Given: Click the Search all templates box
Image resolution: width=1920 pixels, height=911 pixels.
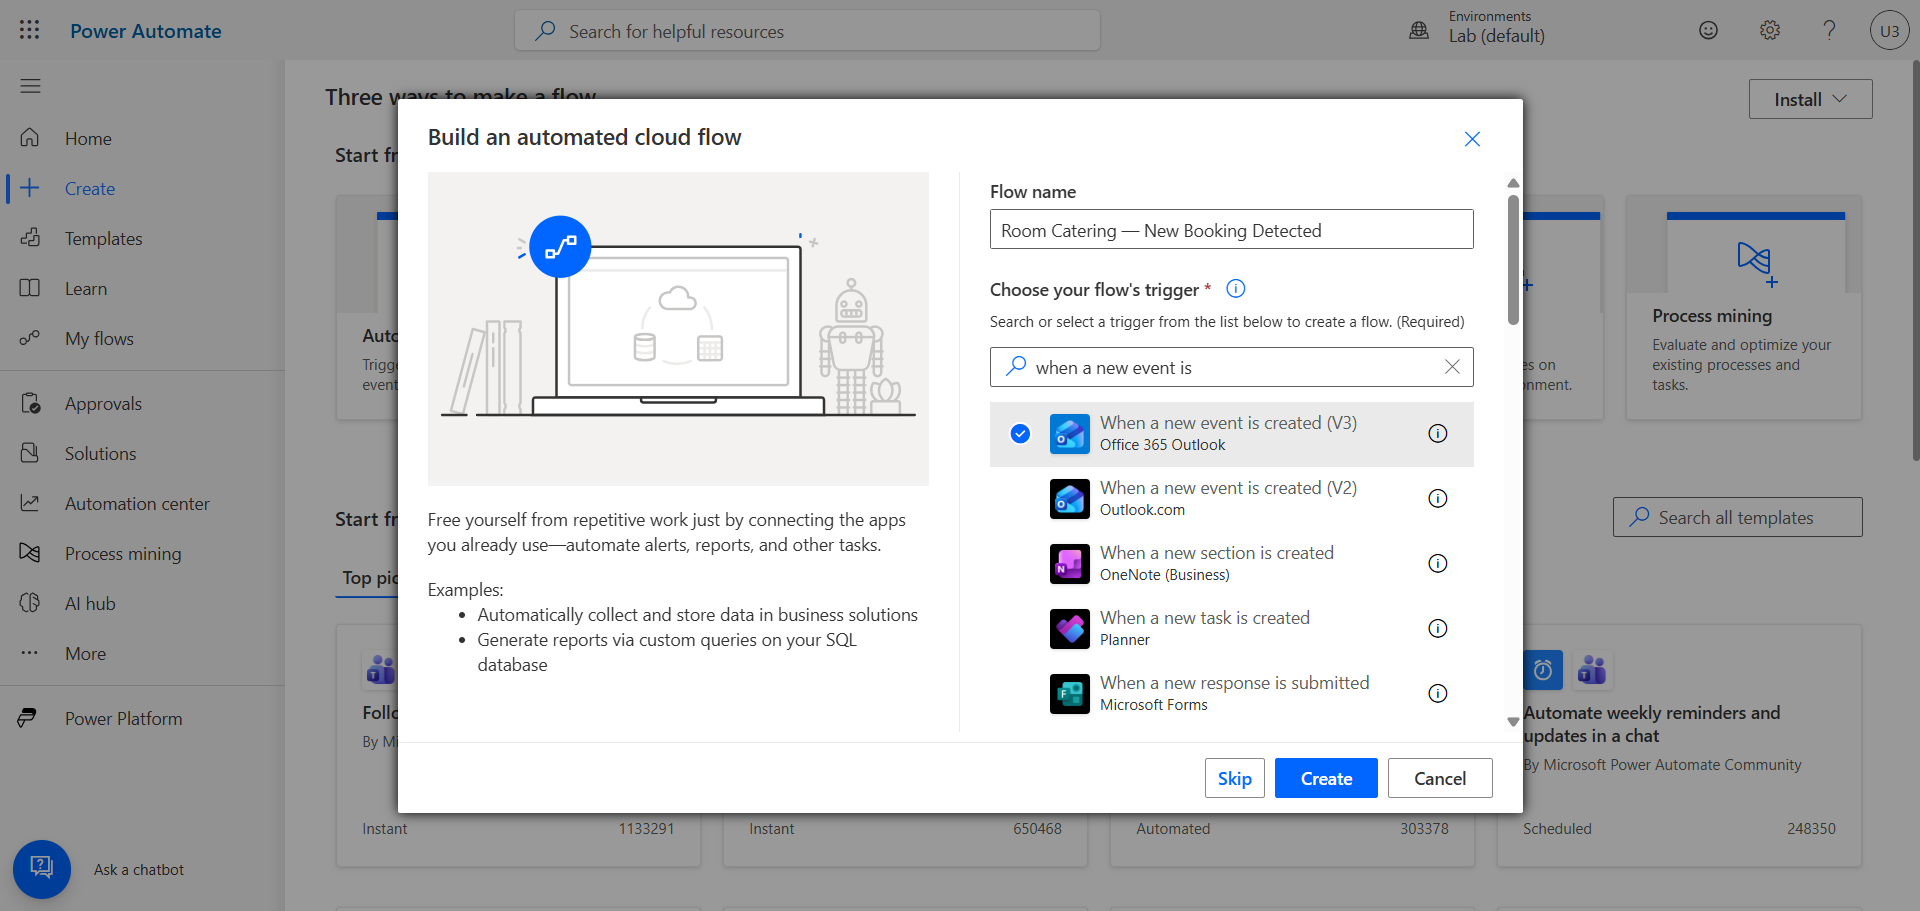Looking at the screenshot, I should coord(1737,517).
